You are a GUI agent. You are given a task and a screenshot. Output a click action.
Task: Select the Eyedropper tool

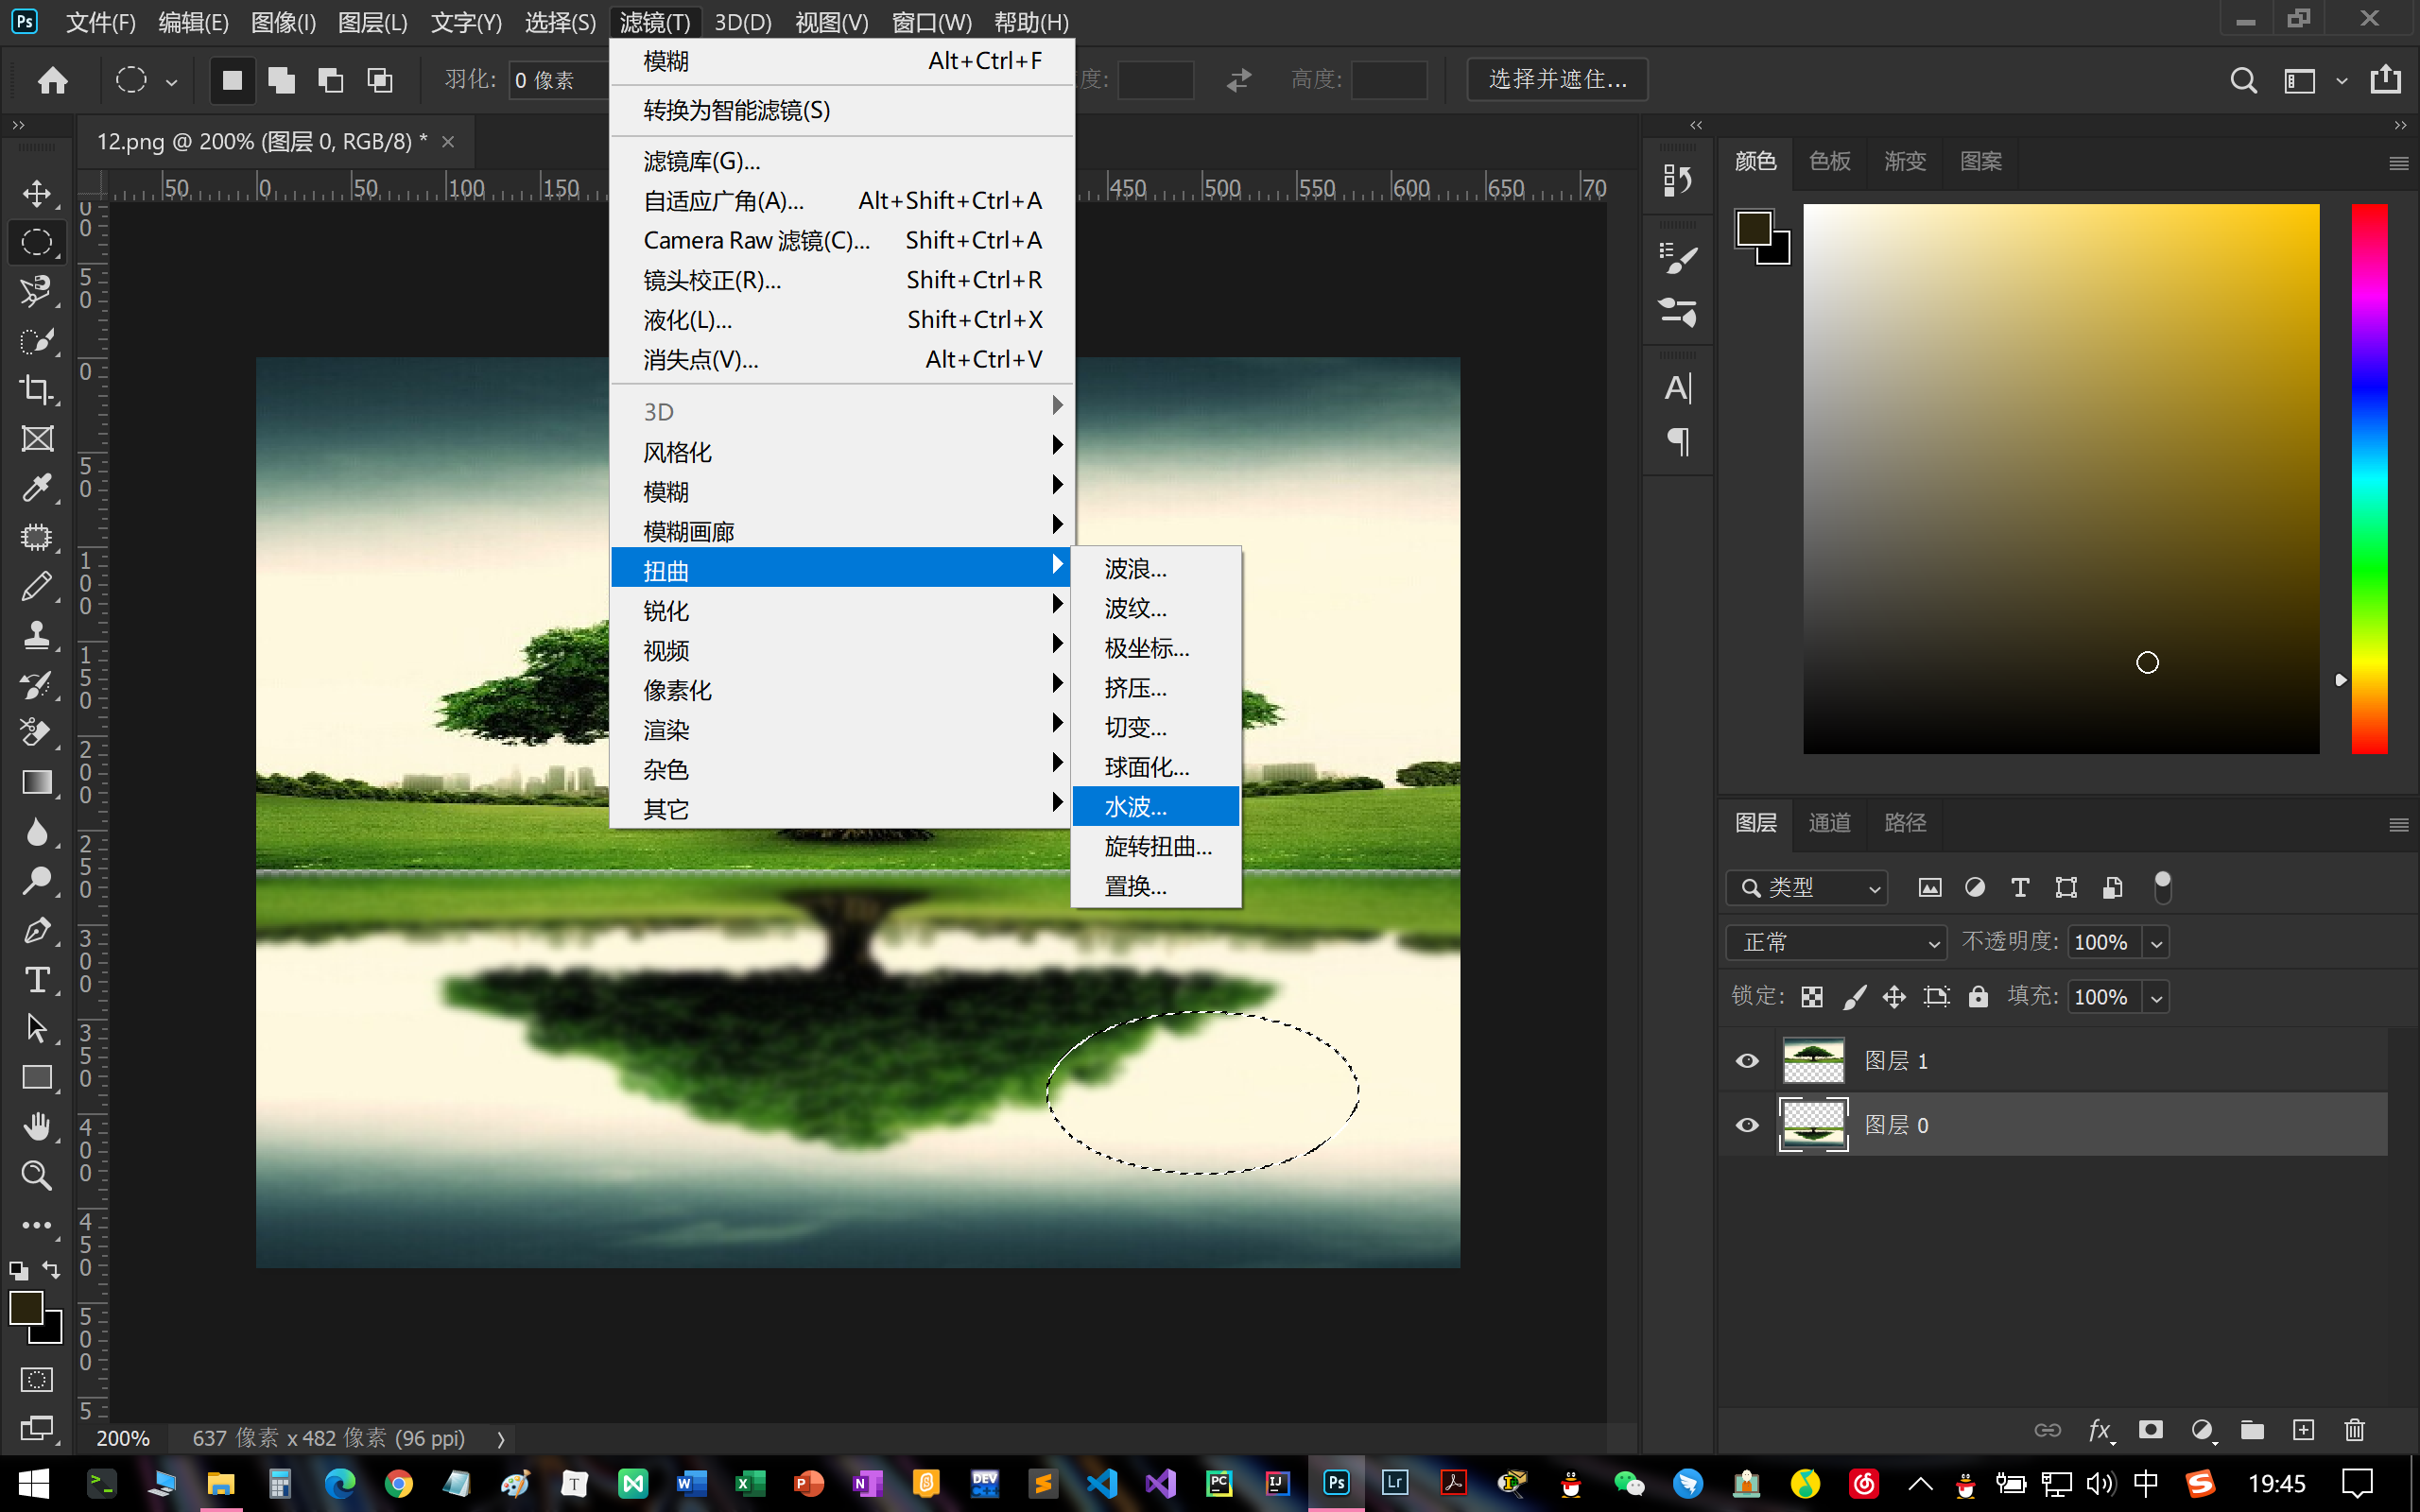point(37,488)
